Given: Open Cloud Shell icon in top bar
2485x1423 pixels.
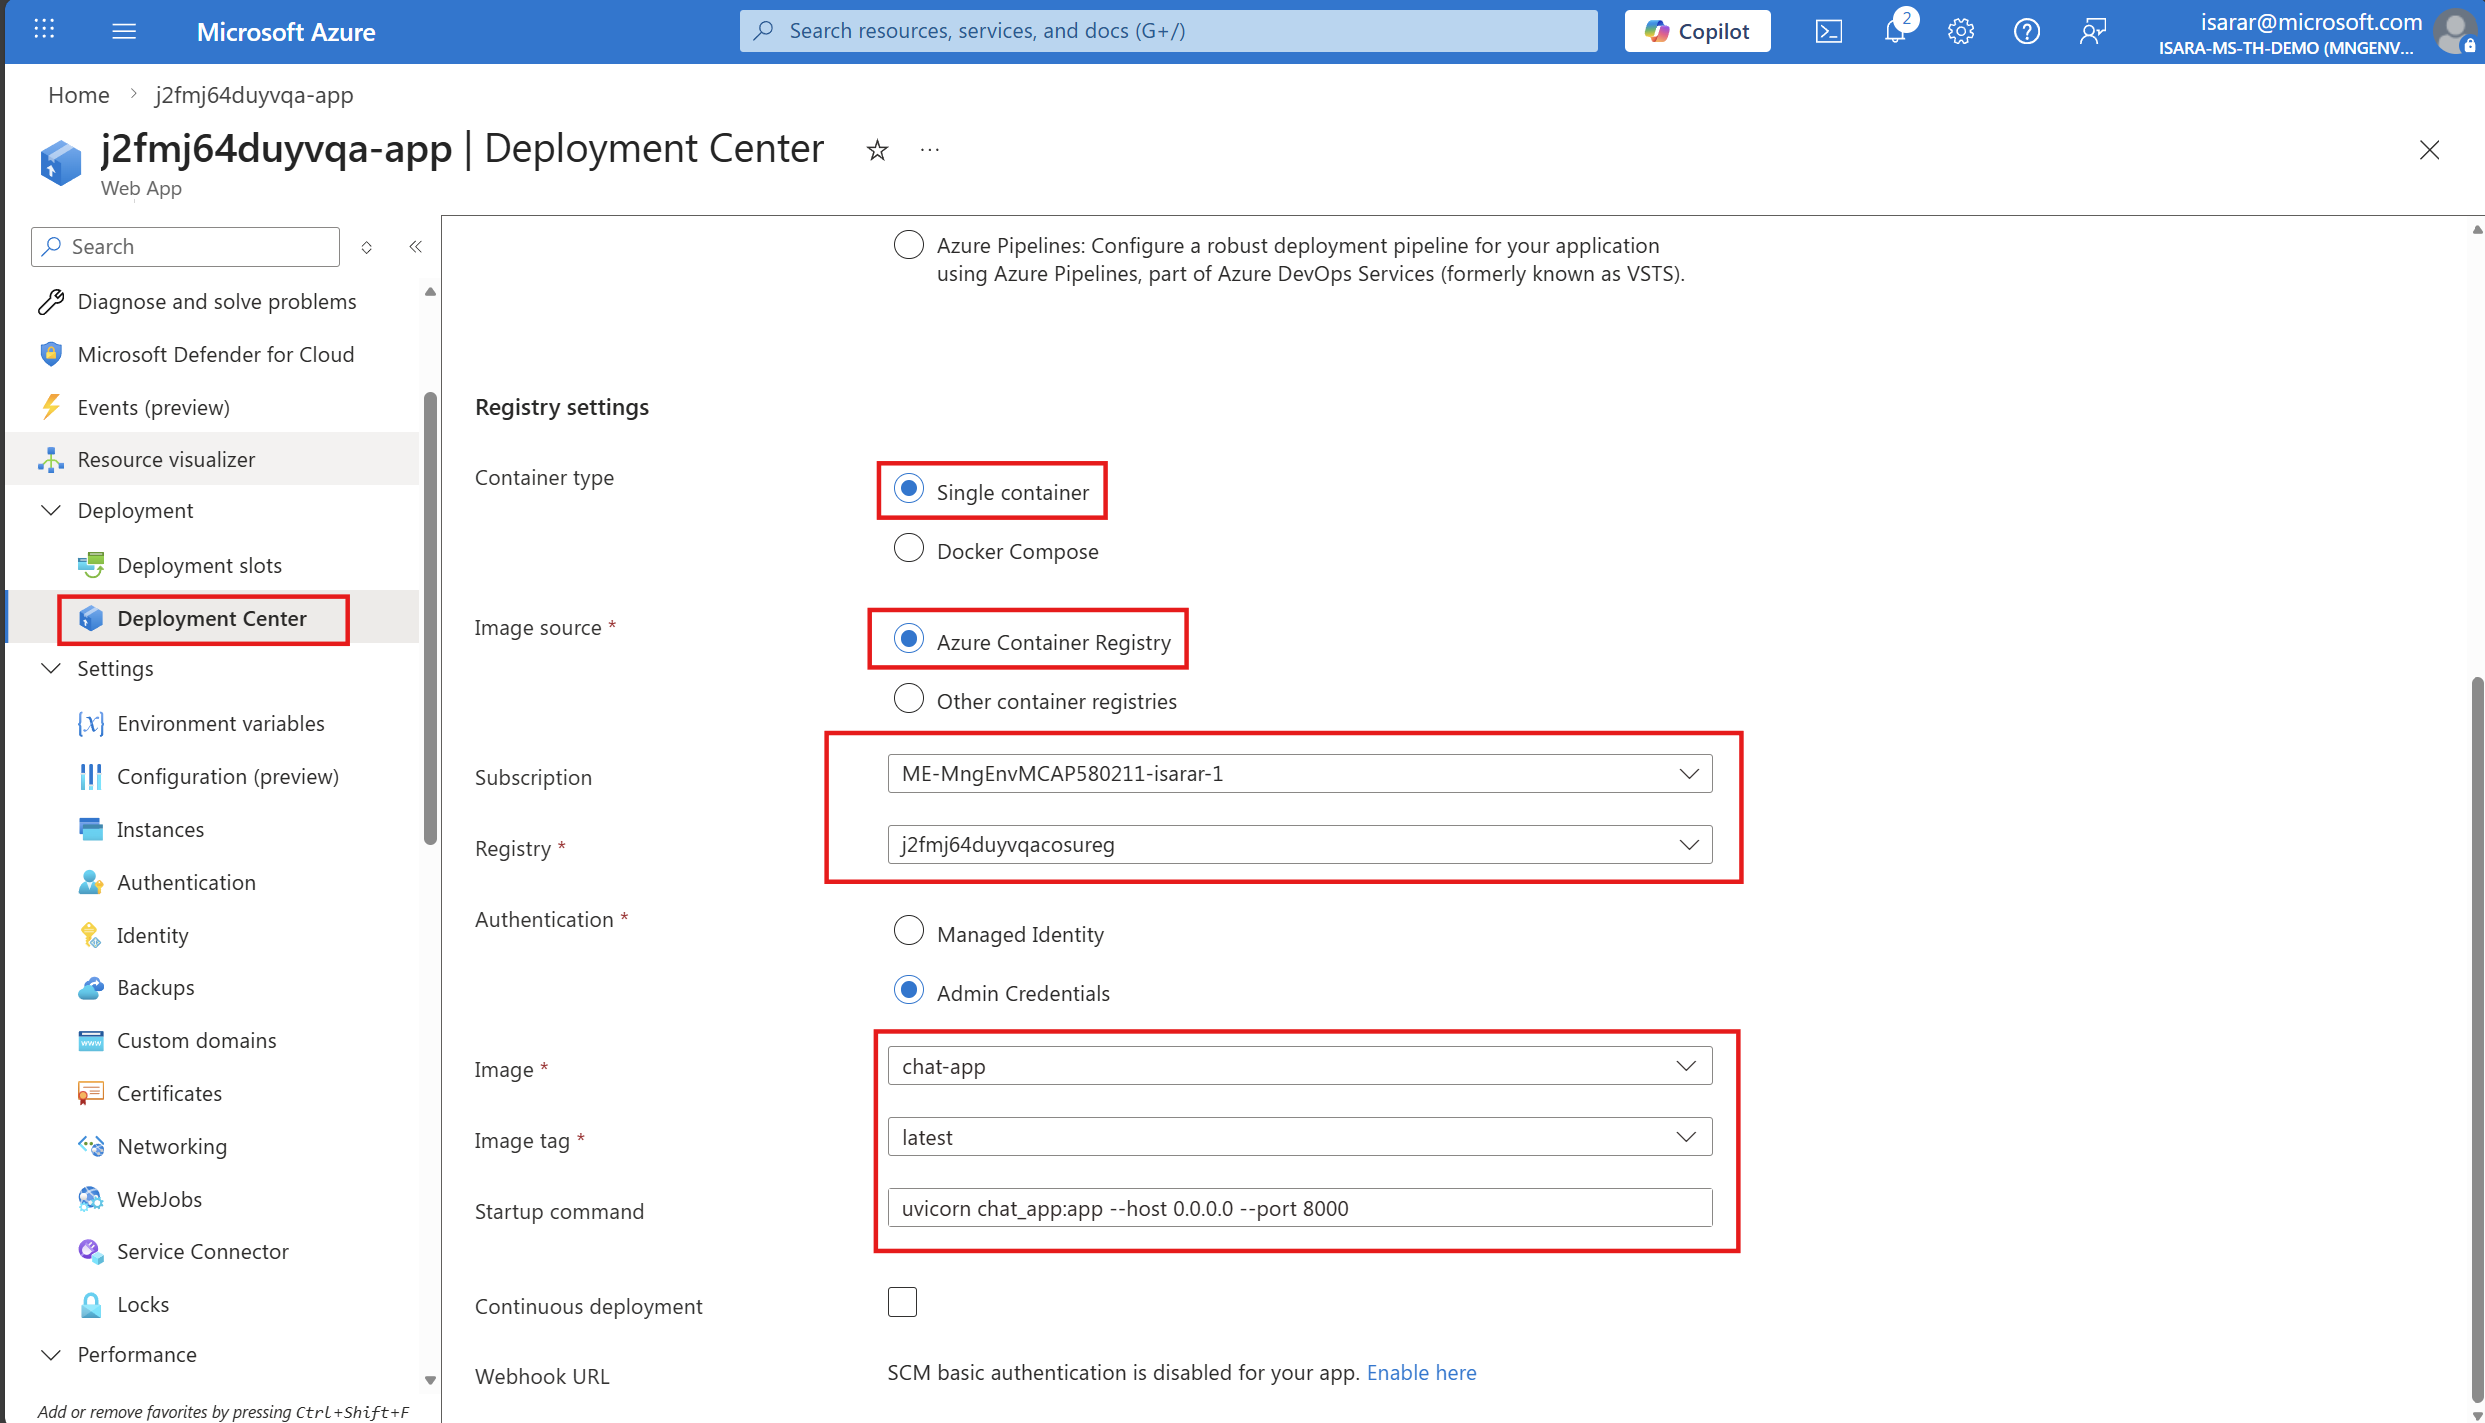Looking at the screenshot, I should 1829,31.
